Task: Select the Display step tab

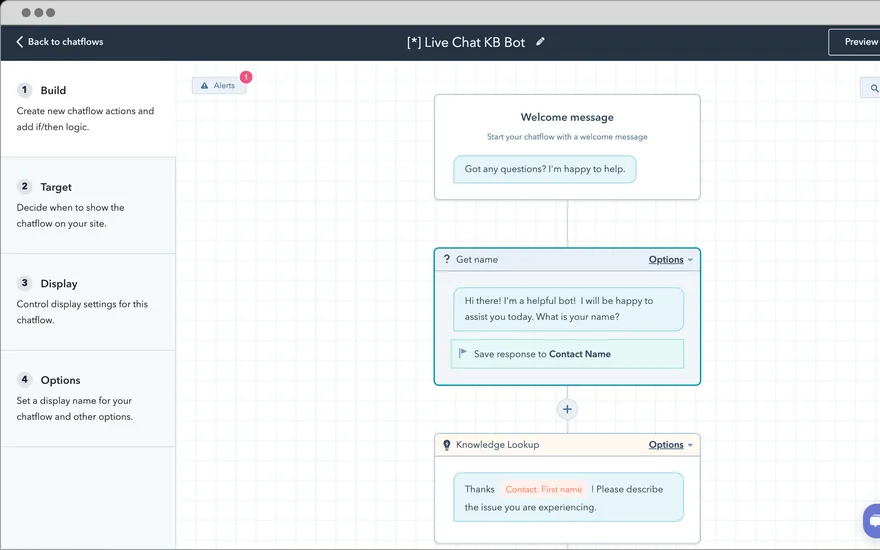Action: (88, 302)
